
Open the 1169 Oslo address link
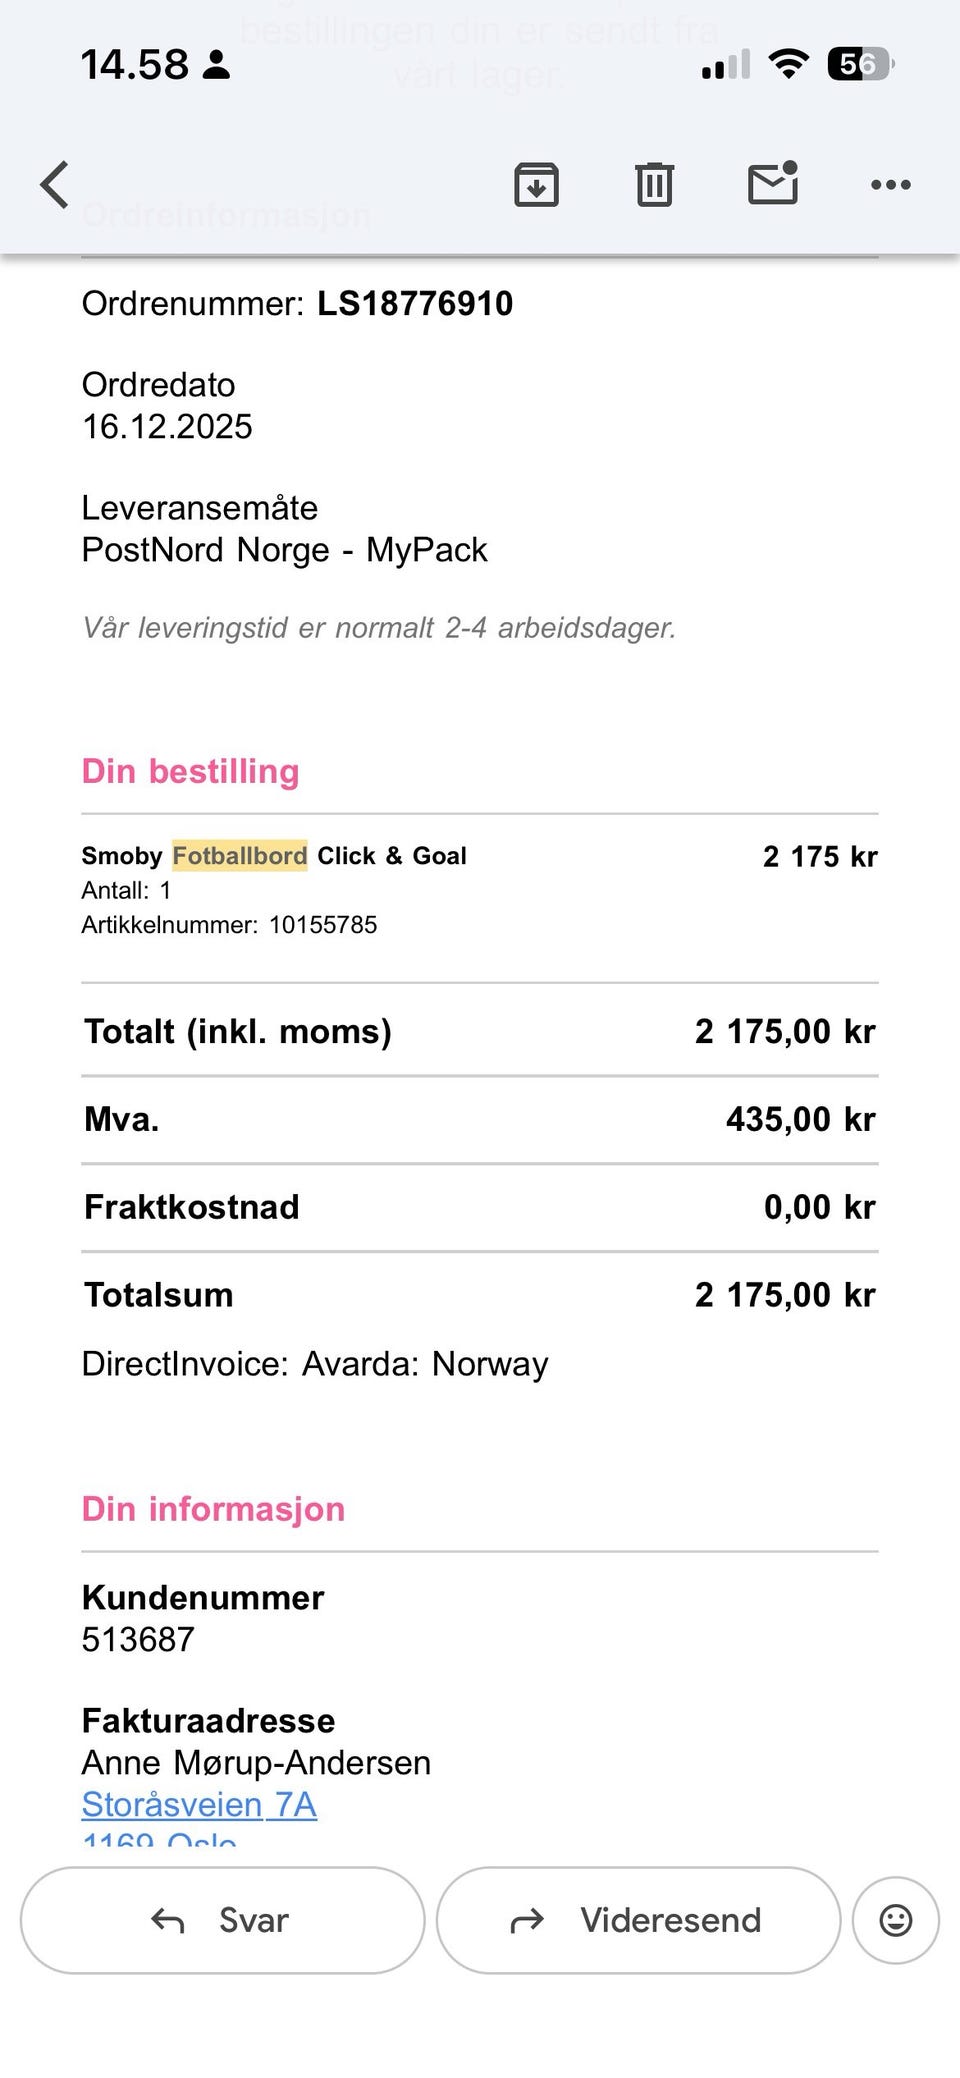coord(159,1838)
